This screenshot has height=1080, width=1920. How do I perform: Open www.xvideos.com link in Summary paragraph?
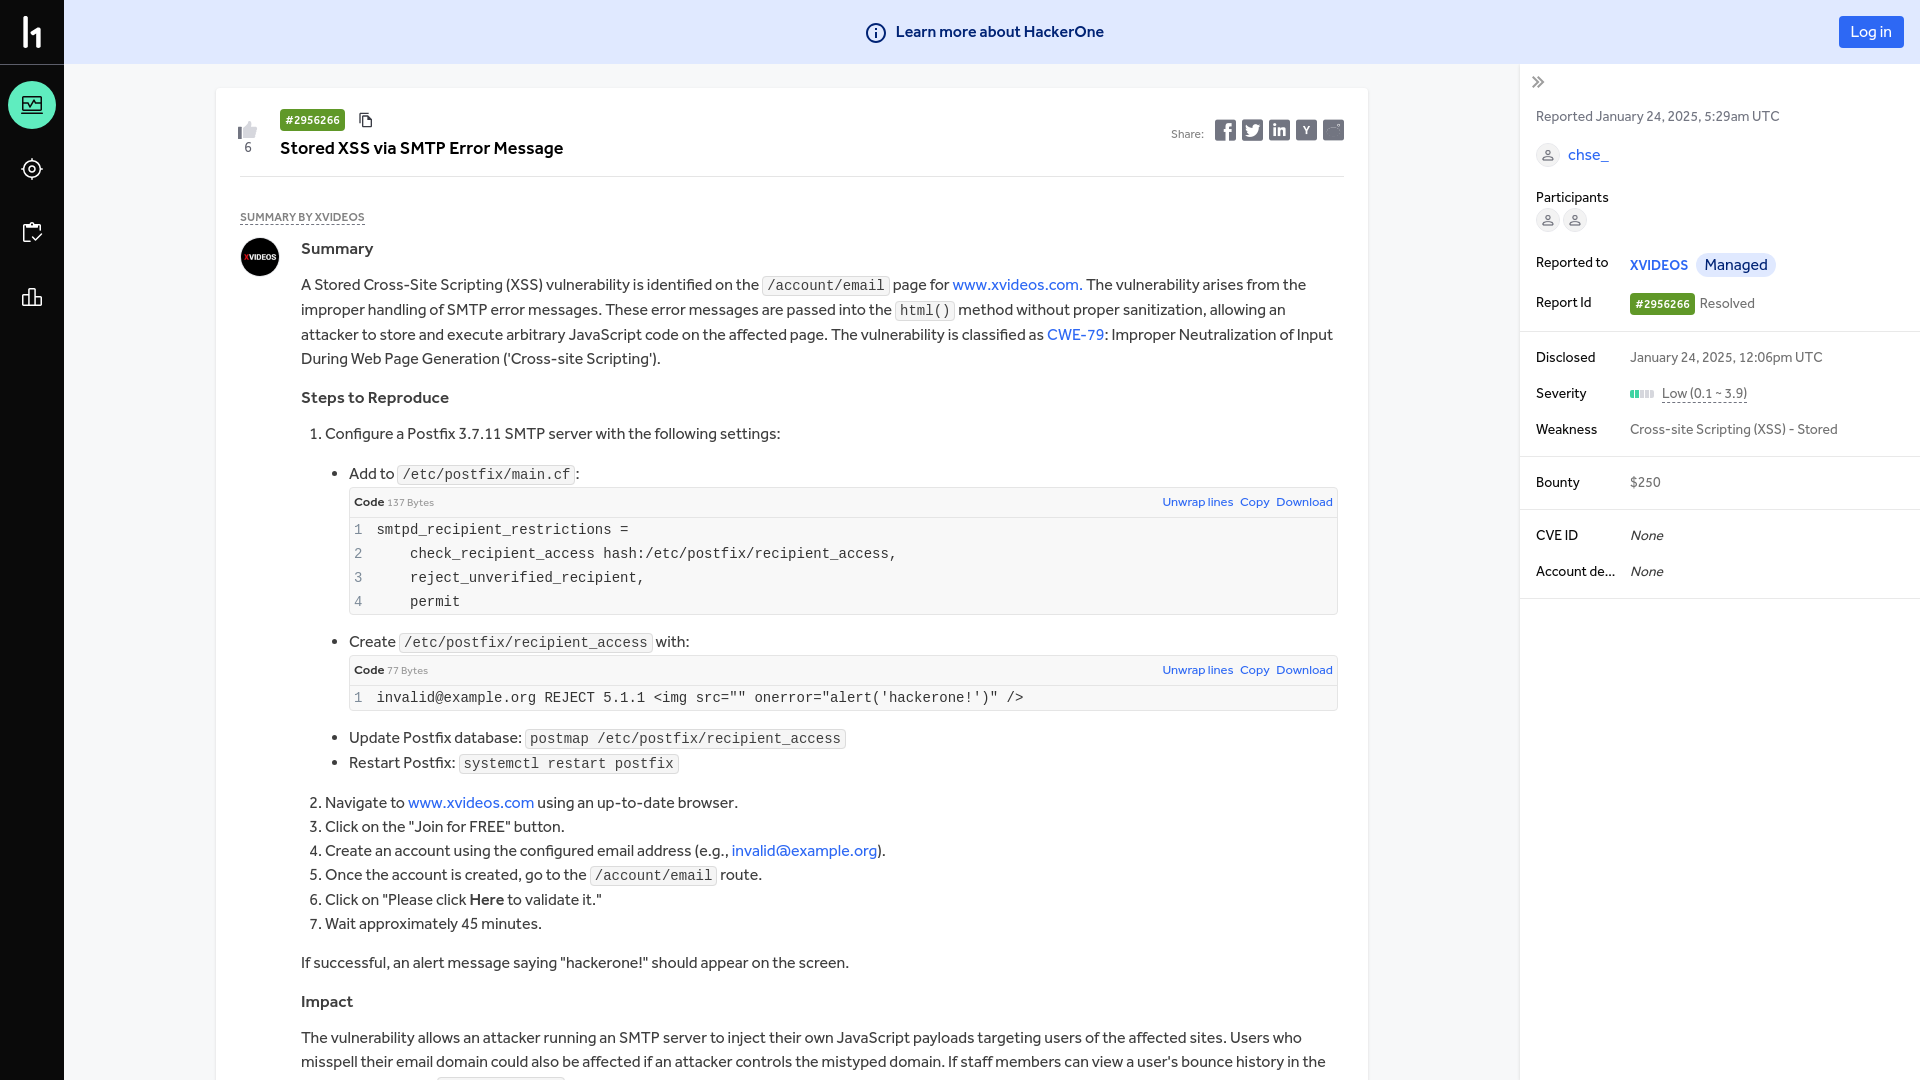click(x=1015, y=285)
